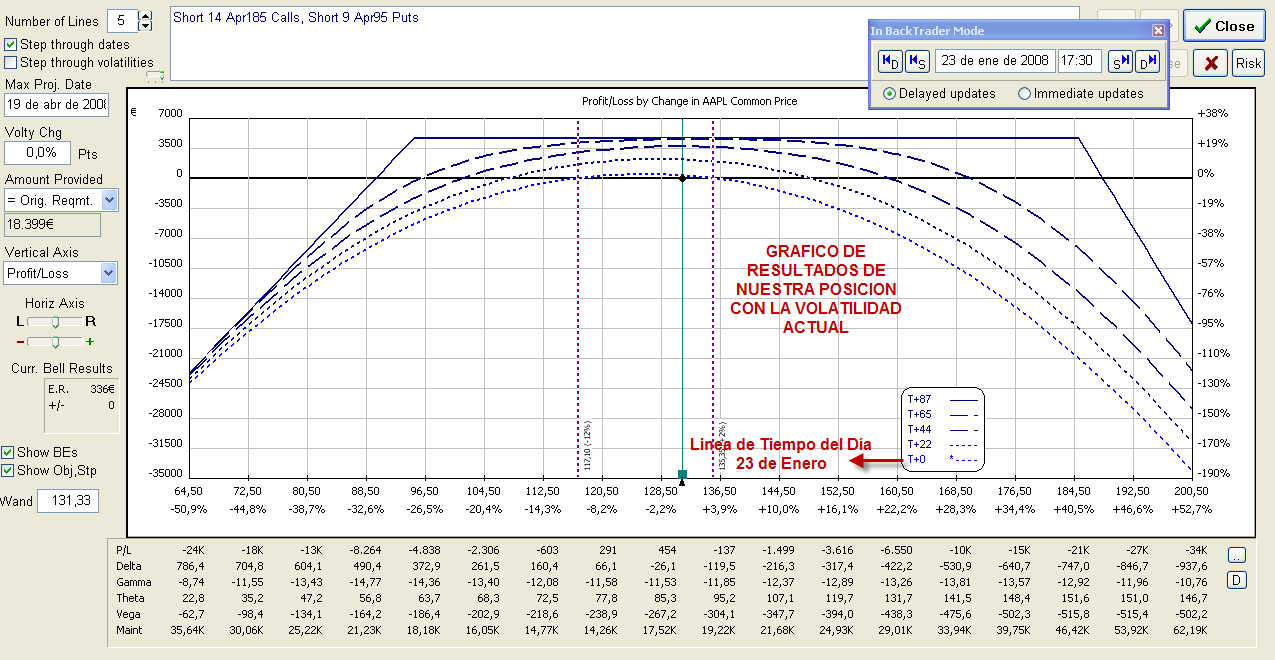Open the Amount Provided dropdown
This screenshot has height=660, width=1275.
(109, 200)
